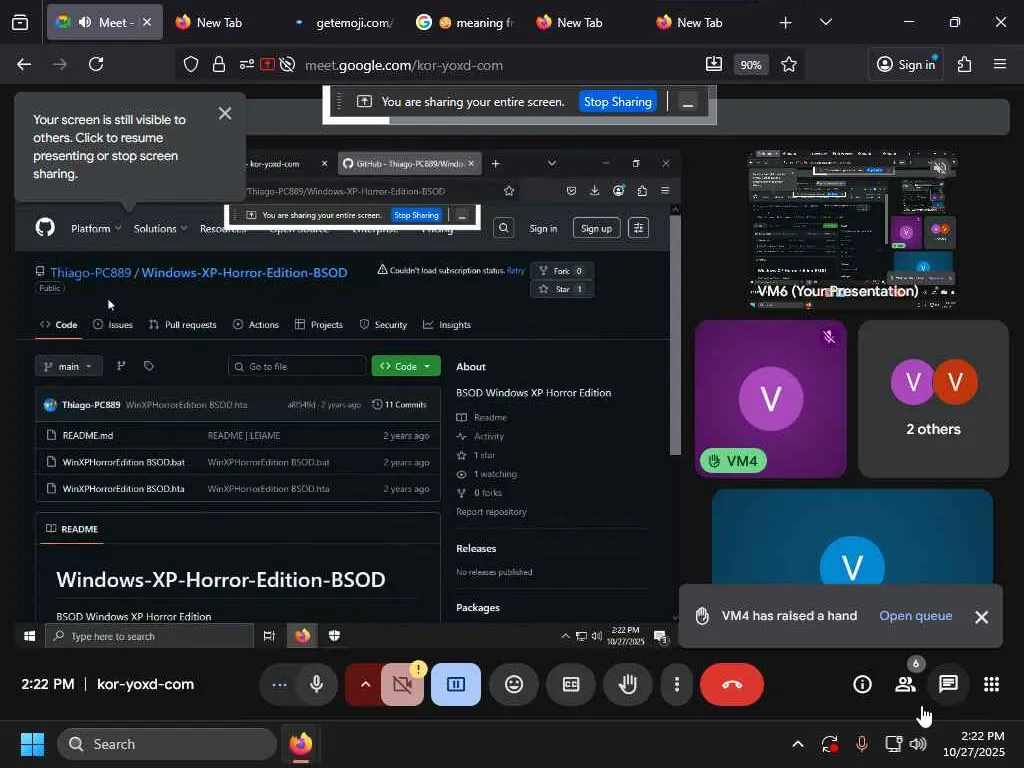Select the VM6 presentation thumbnail
Screen dimensions: 1024x768
pyautogui.click(x=852, y=229)
